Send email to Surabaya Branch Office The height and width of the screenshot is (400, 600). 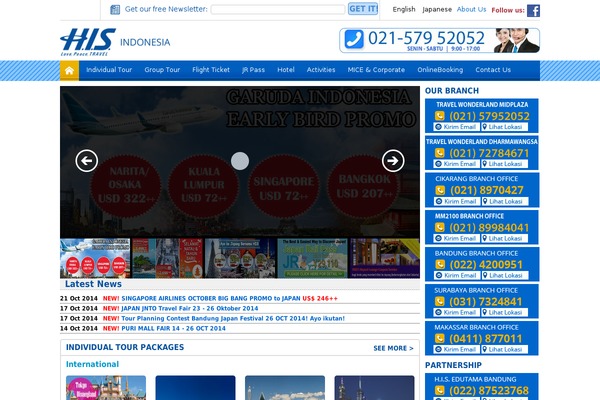pos(457,313)
